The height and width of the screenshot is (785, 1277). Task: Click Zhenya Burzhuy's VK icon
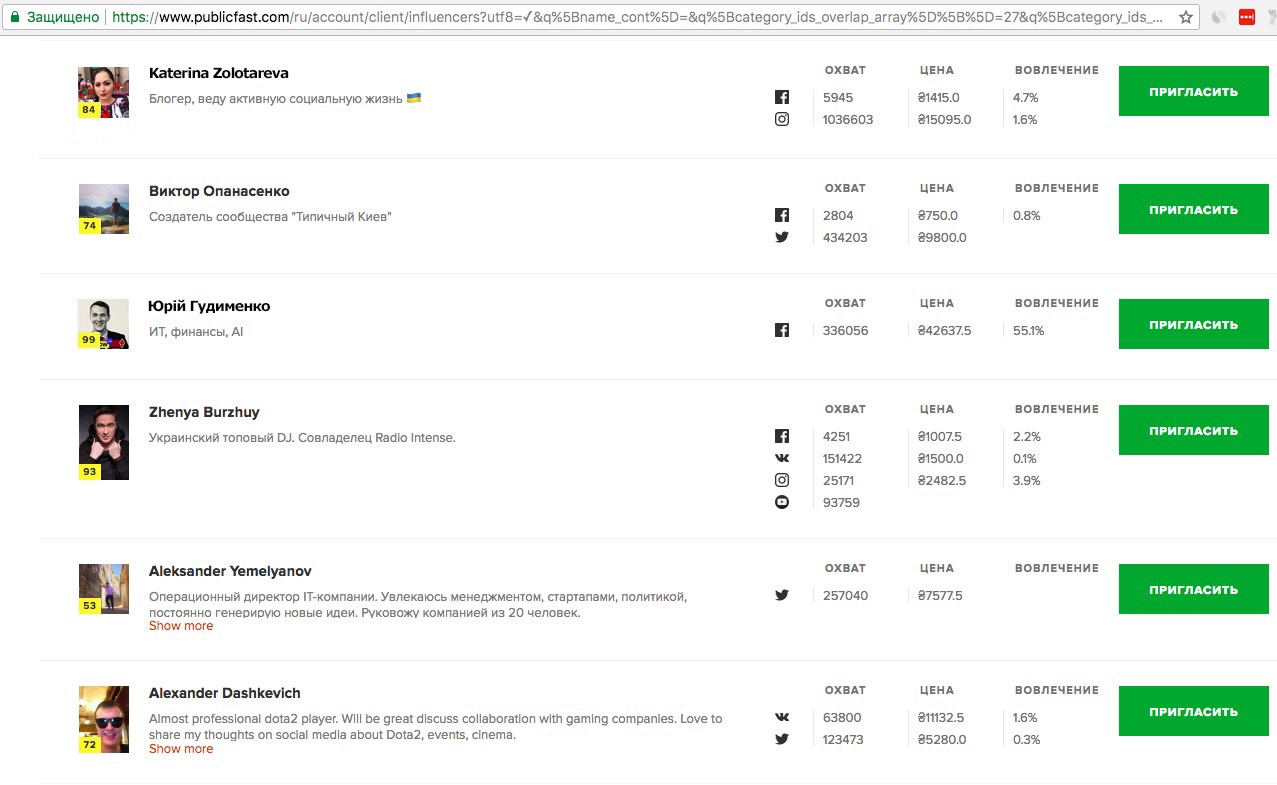tap(782, 458)
